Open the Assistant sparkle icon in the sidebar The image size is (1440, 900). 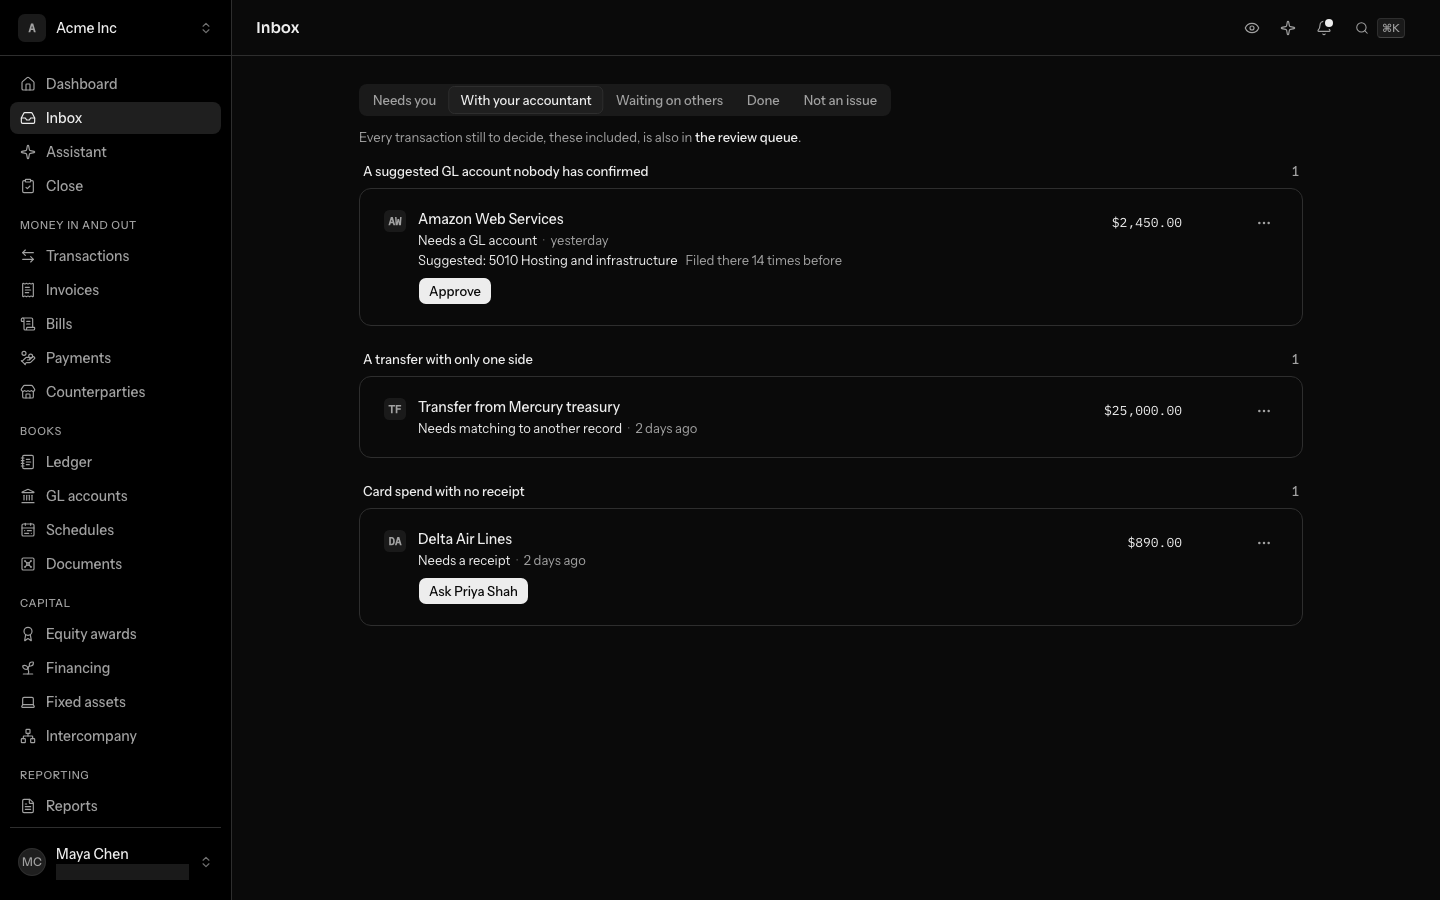28,152
